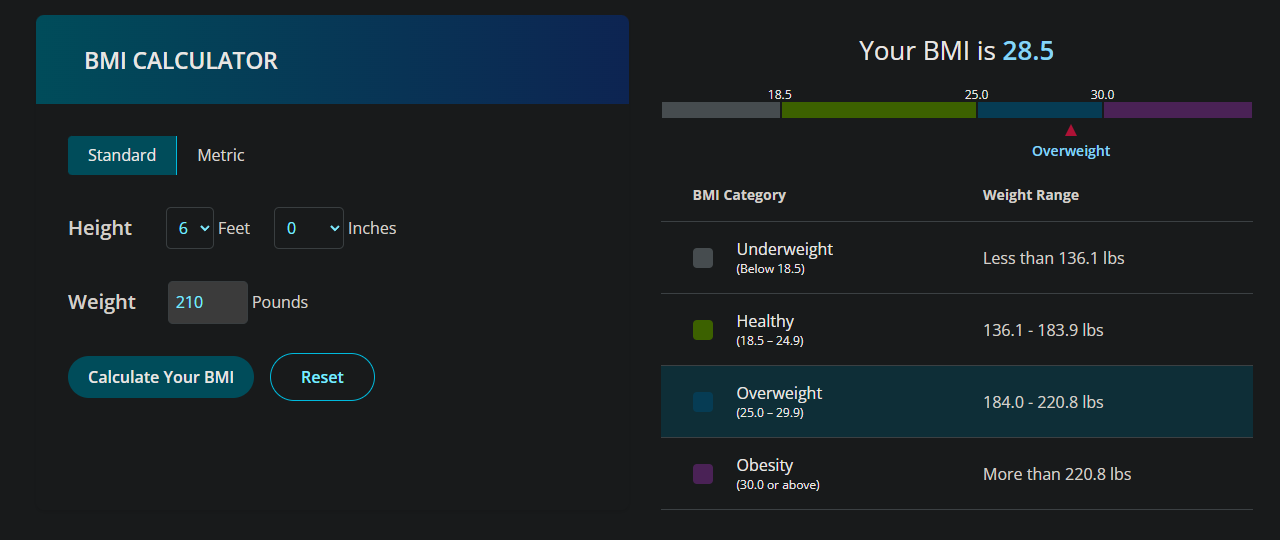Click the green Healthy color swatch

pos(703,330)
